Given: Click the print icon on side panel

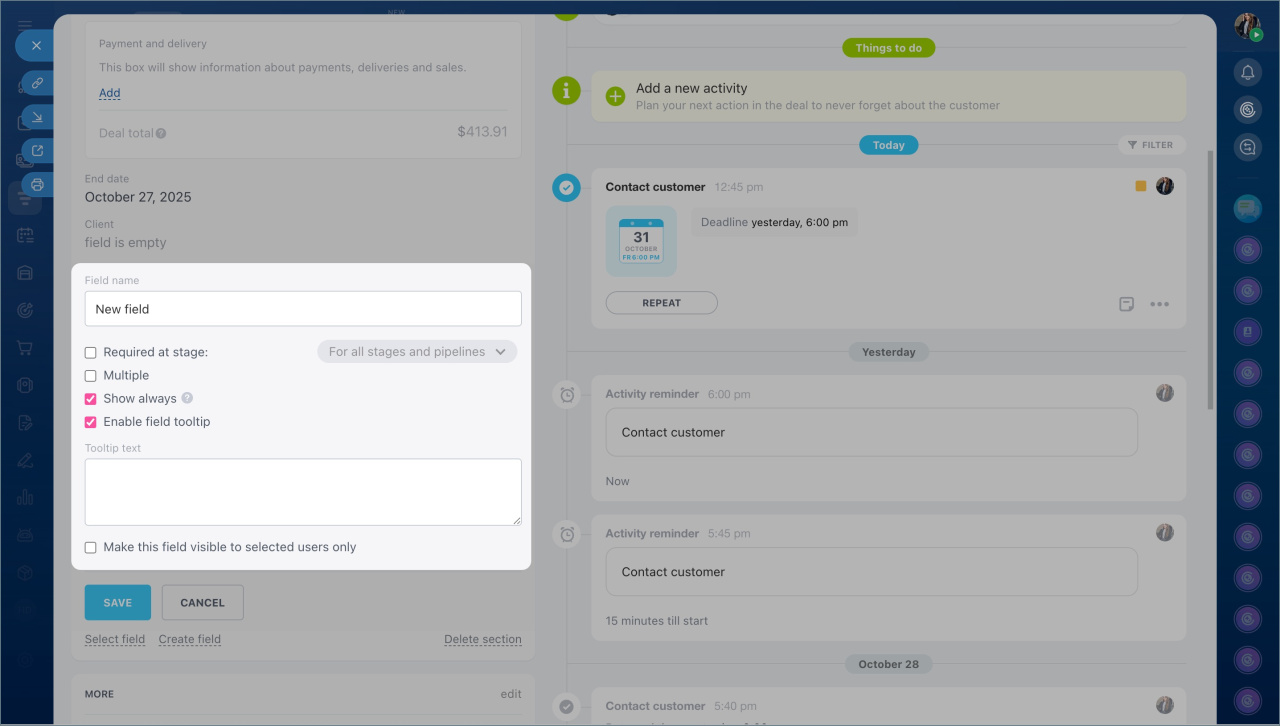Looking at the screenshot, I should click(37, 185).
